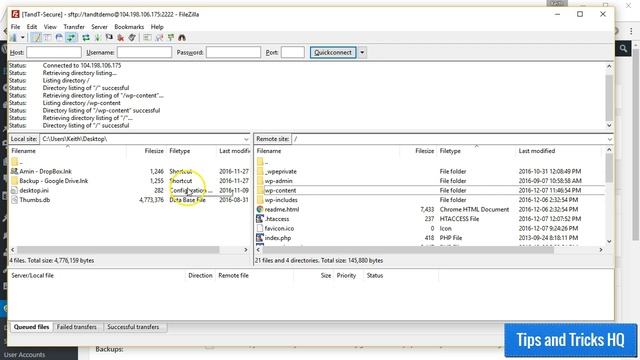Screen dimensions: 640x360
Task: Toggle directory comparison
Action: click(159, 38)
